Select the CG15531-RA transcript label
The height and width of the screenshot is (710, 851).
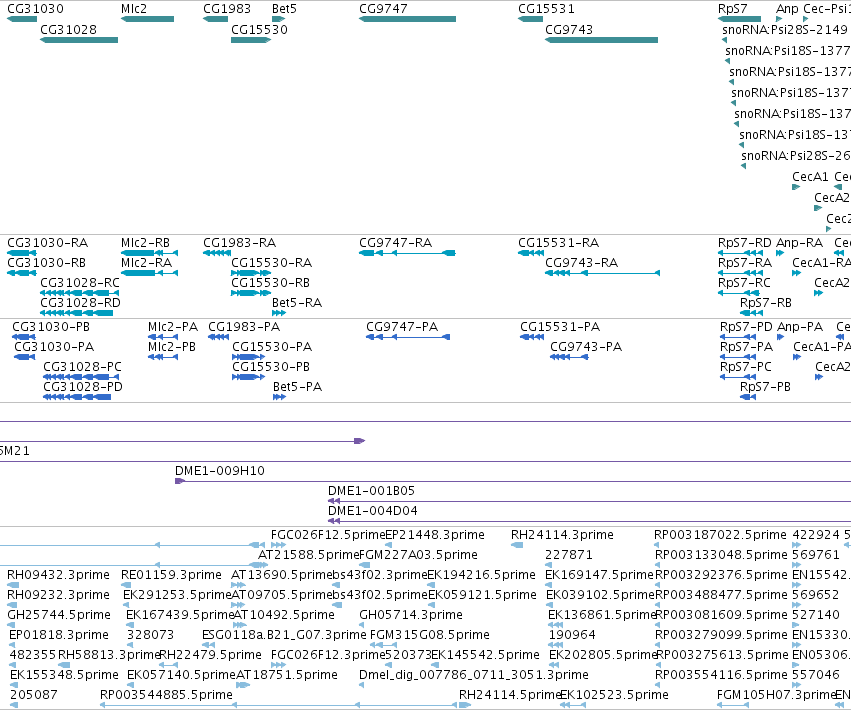(x=558, y=243)
